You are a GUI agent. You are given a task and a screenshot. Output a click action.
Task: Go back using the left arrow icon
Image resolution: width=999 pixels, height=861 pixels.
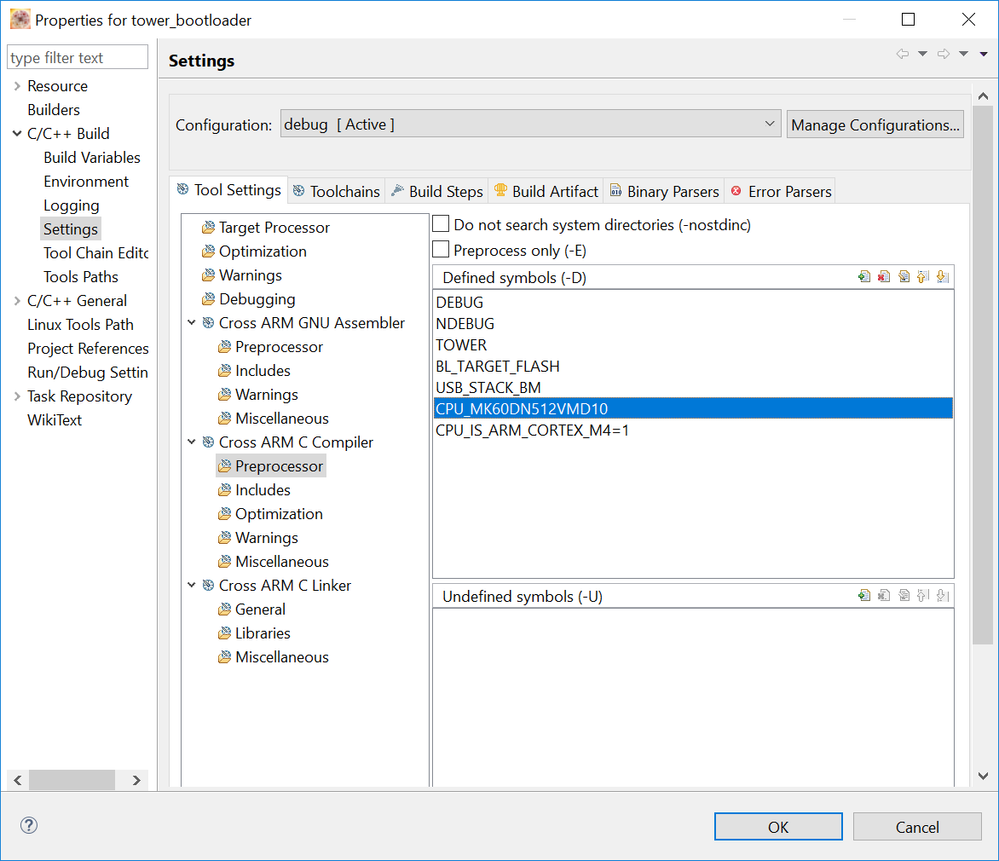902,54
